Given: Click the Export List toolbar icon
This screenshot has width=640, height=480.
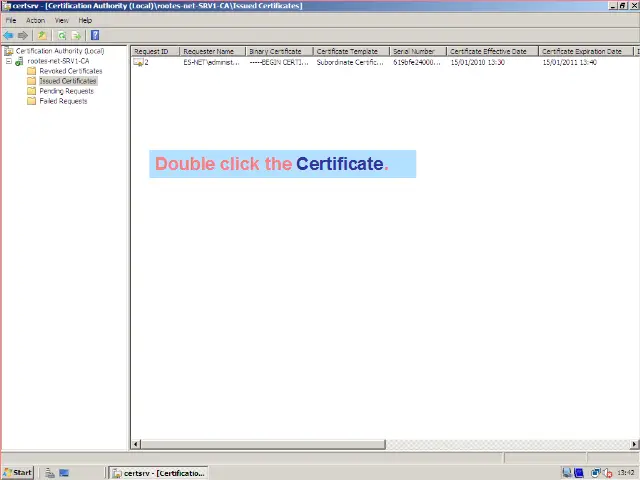Looking at the screenshot, I should pos(76,35).
